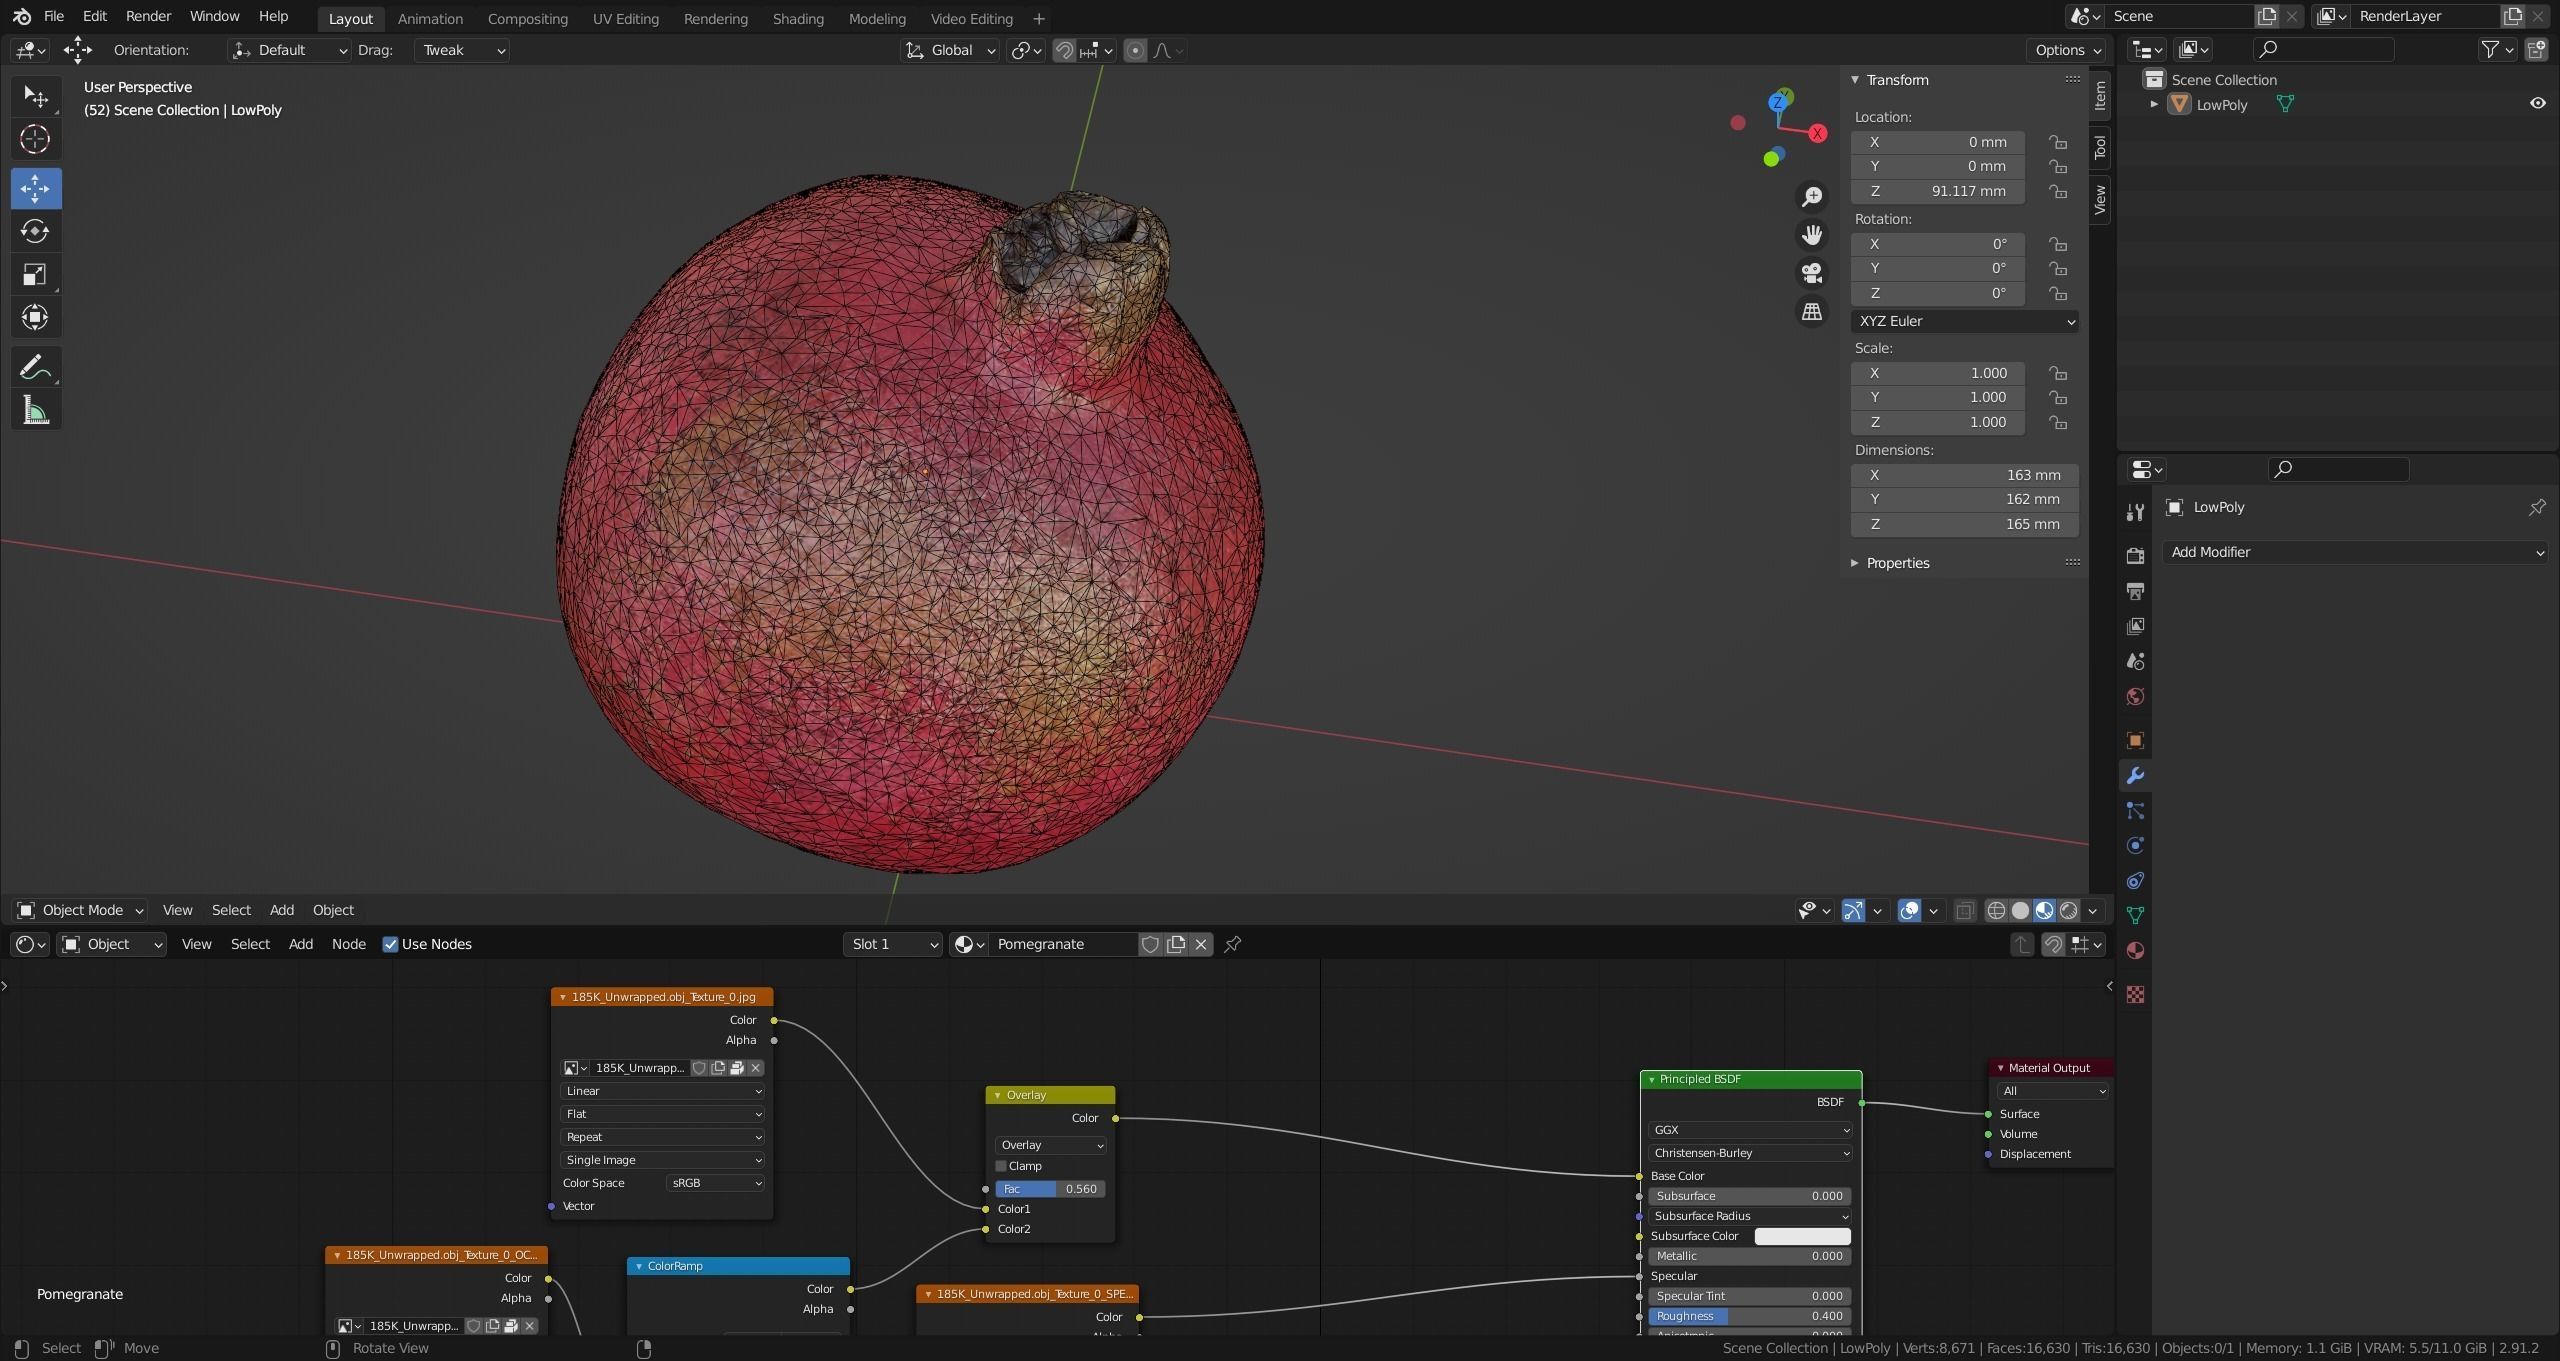Open the Object Mode dropdown
The height and width of the screenshot is (1361, 2560).
click(81, 910)
